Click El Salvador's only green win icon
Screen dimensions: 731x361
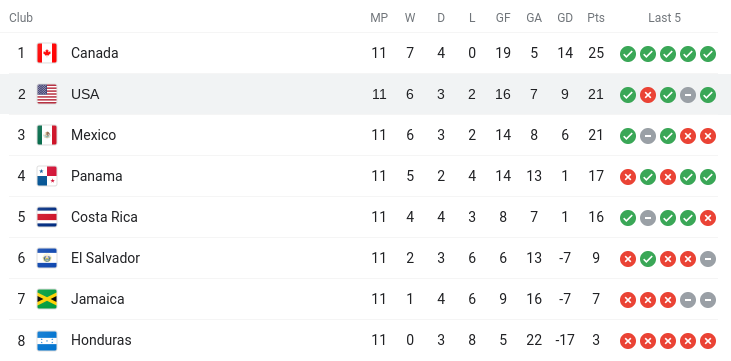click(648, 259)
